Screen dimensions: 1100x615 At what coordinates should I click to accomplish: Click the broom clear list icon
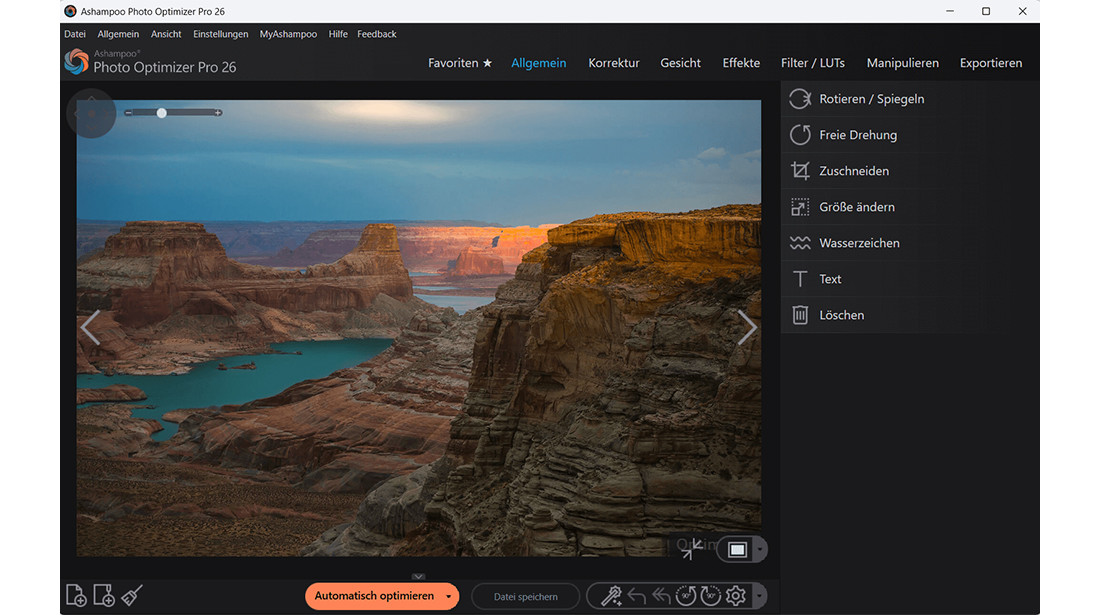tap(132, 595)
